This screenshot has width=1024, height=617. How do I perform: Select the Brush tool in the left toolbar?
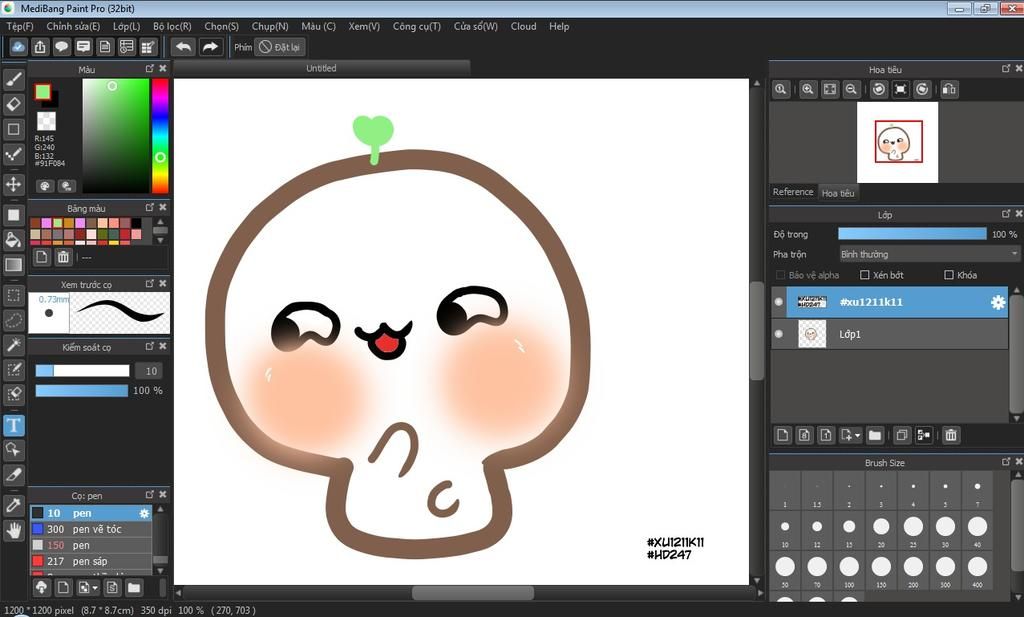14,80
